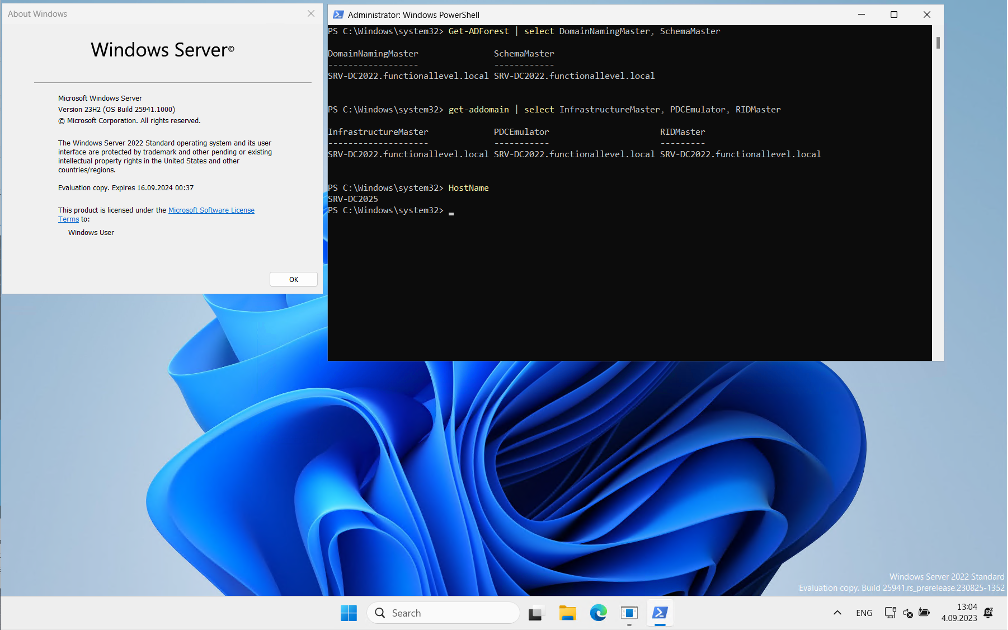Click the Search input field on taskbar

tap(443, 612)
